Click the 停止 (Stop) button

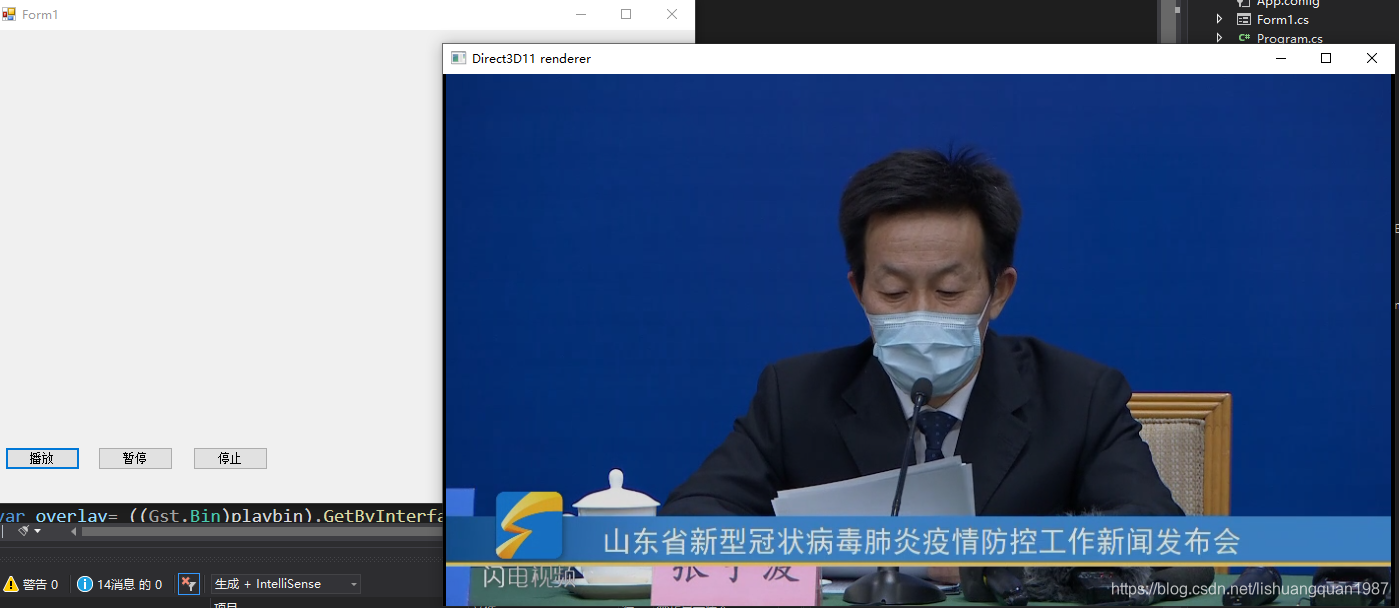click(230, 458)
